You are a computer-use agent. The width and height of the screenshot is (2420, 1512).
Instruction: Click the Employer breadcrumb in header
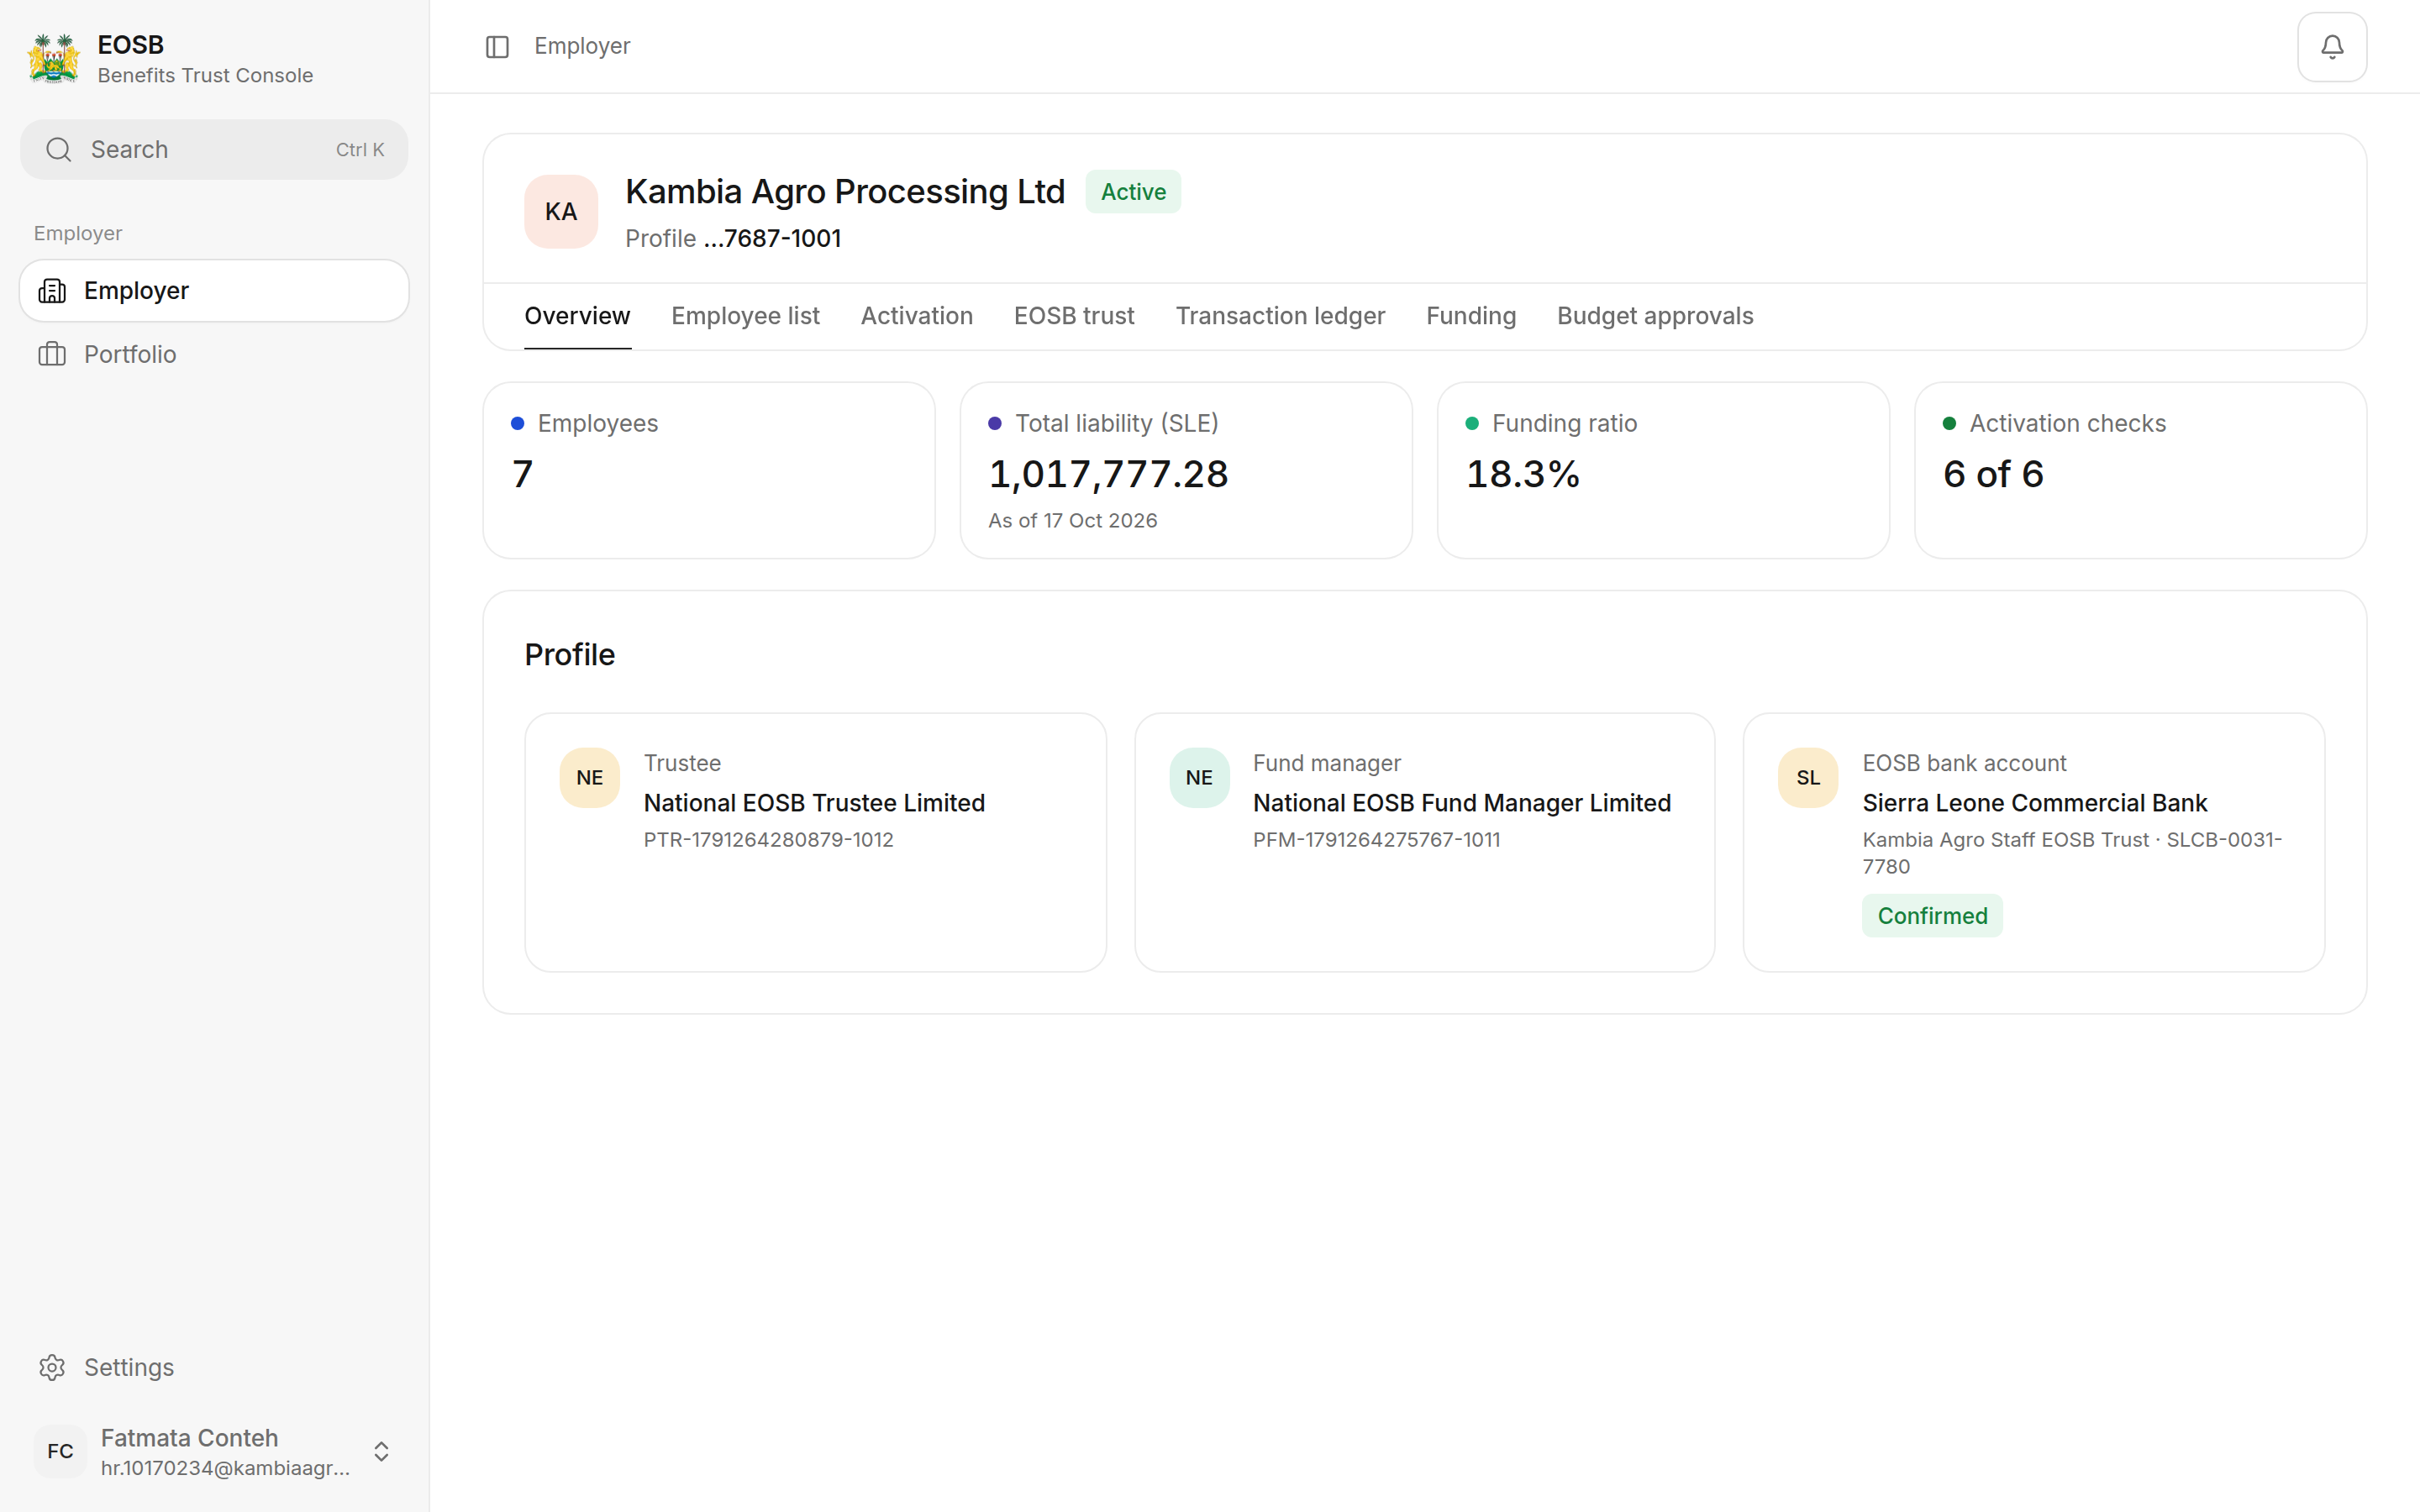click(582, 46)
